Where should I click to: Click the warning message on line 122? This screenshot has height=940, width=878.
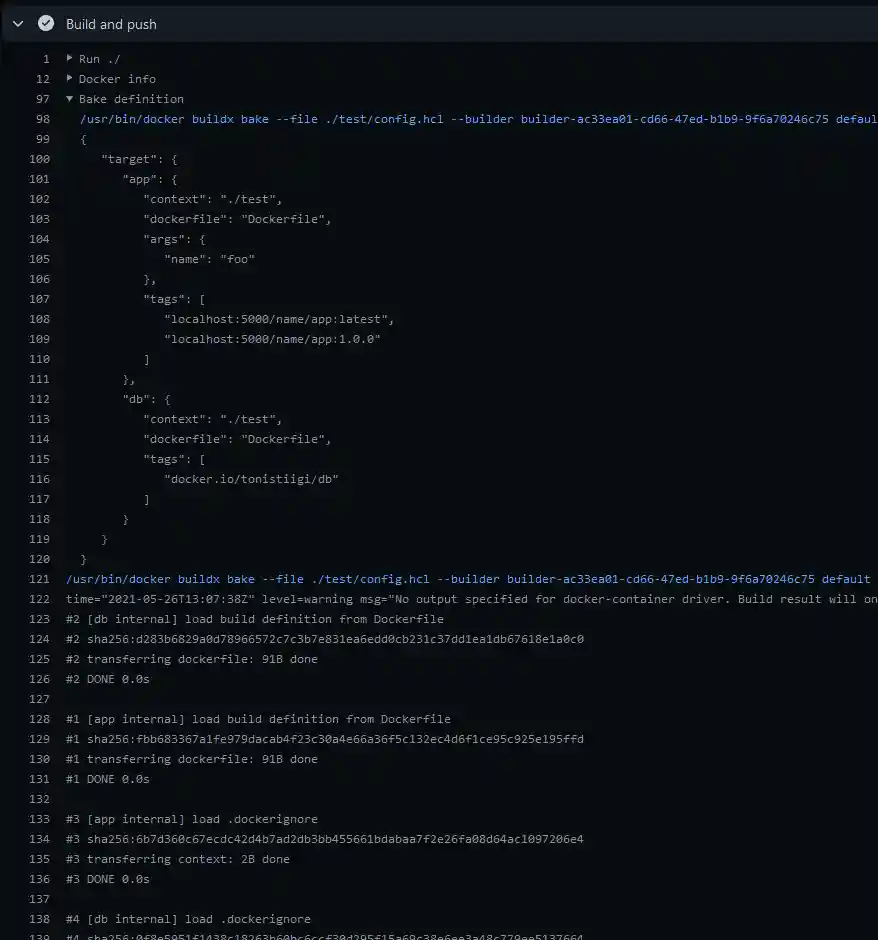coord(400,598)
